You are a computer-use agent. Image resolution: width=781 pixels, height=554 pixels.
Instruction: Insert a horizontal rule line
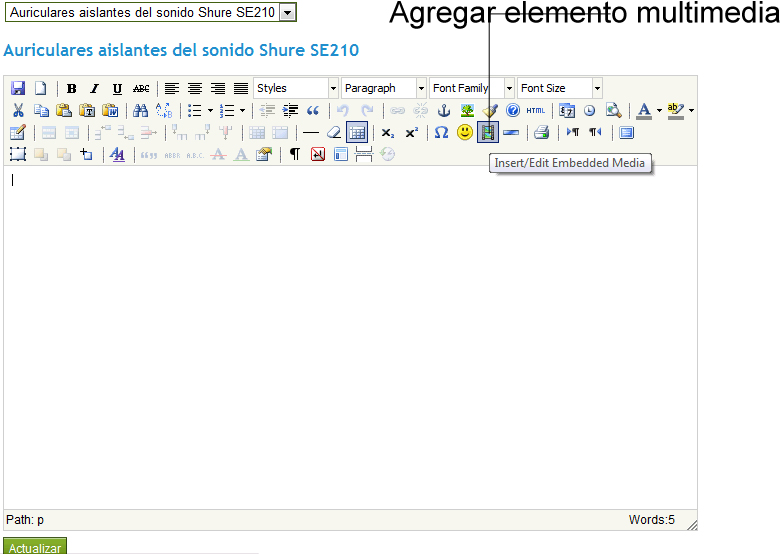tap(311, 133)
